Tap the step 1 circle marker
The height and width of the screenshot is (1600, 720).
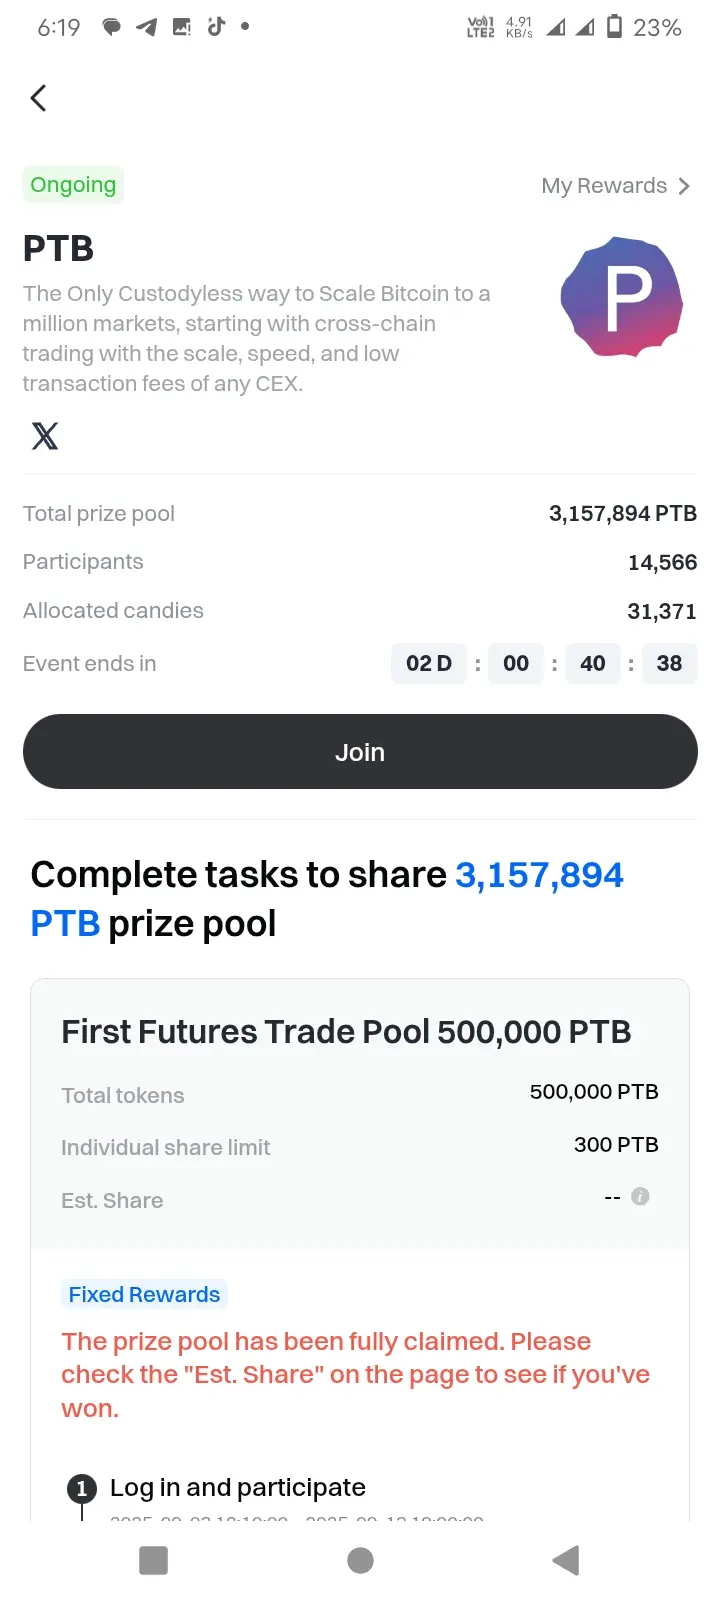pos(82,1489)
